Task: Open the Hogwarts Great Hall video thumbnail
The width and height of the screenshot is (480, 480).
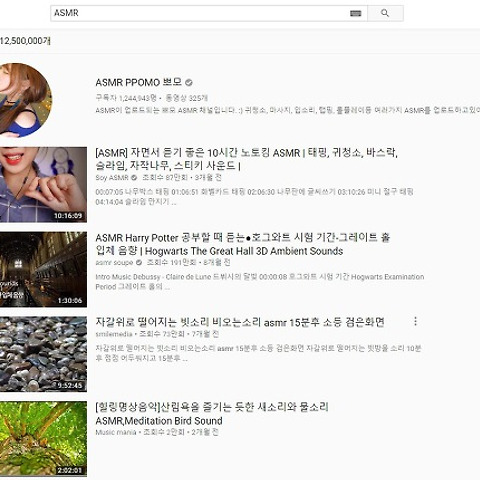Action: point(43,269)
